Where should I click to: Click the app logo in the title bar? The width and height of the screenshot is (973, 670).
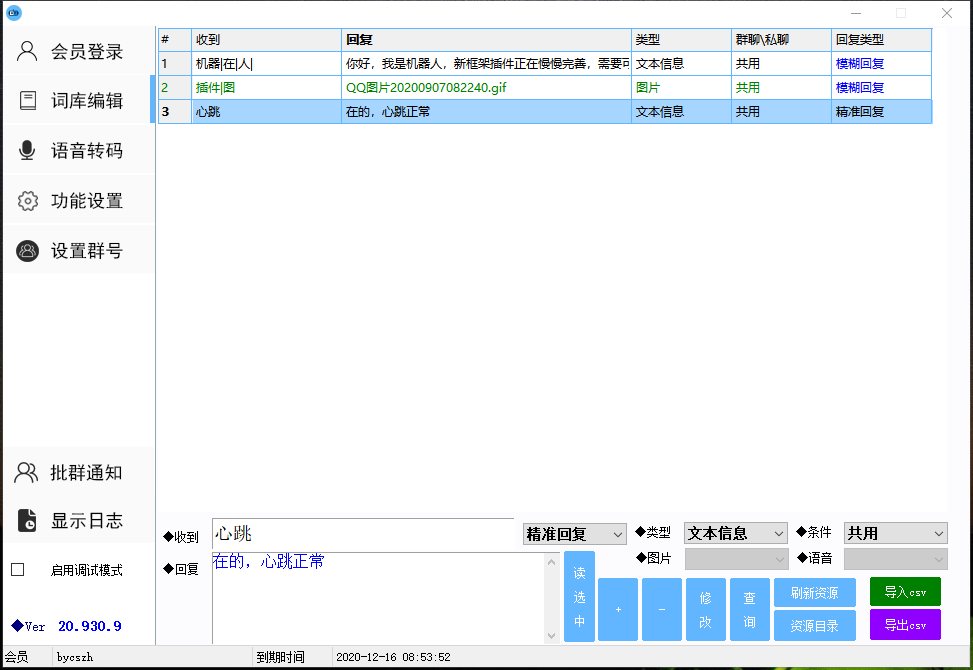pos(14,13)
